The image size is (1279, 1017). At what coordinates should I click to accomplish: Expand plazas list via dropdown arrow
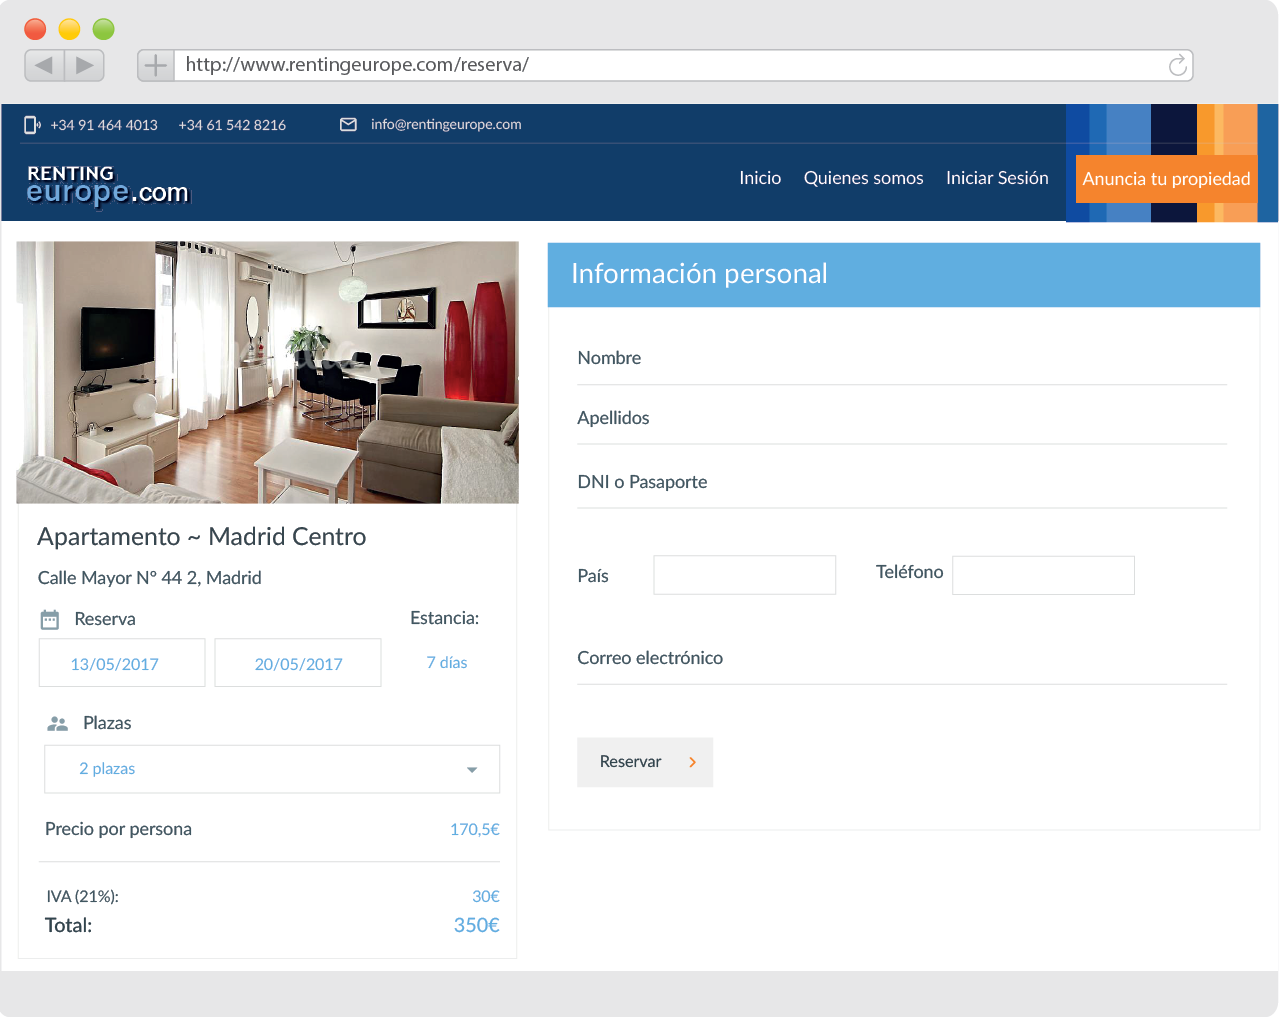pyautogui.click(x=472, y=770)
